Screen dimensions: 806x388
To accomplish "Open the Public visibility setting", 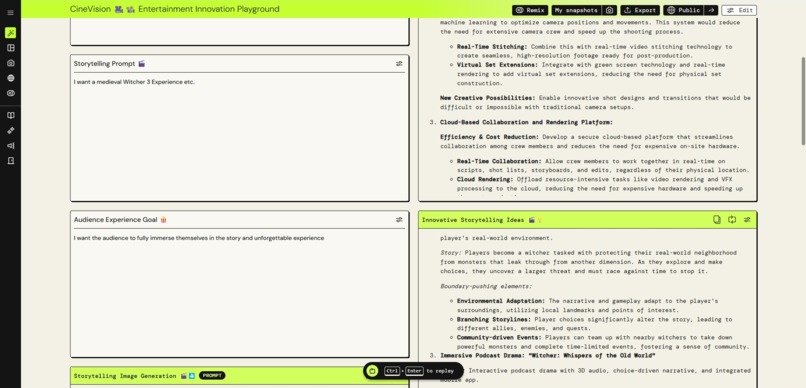I will pos(684,10).
